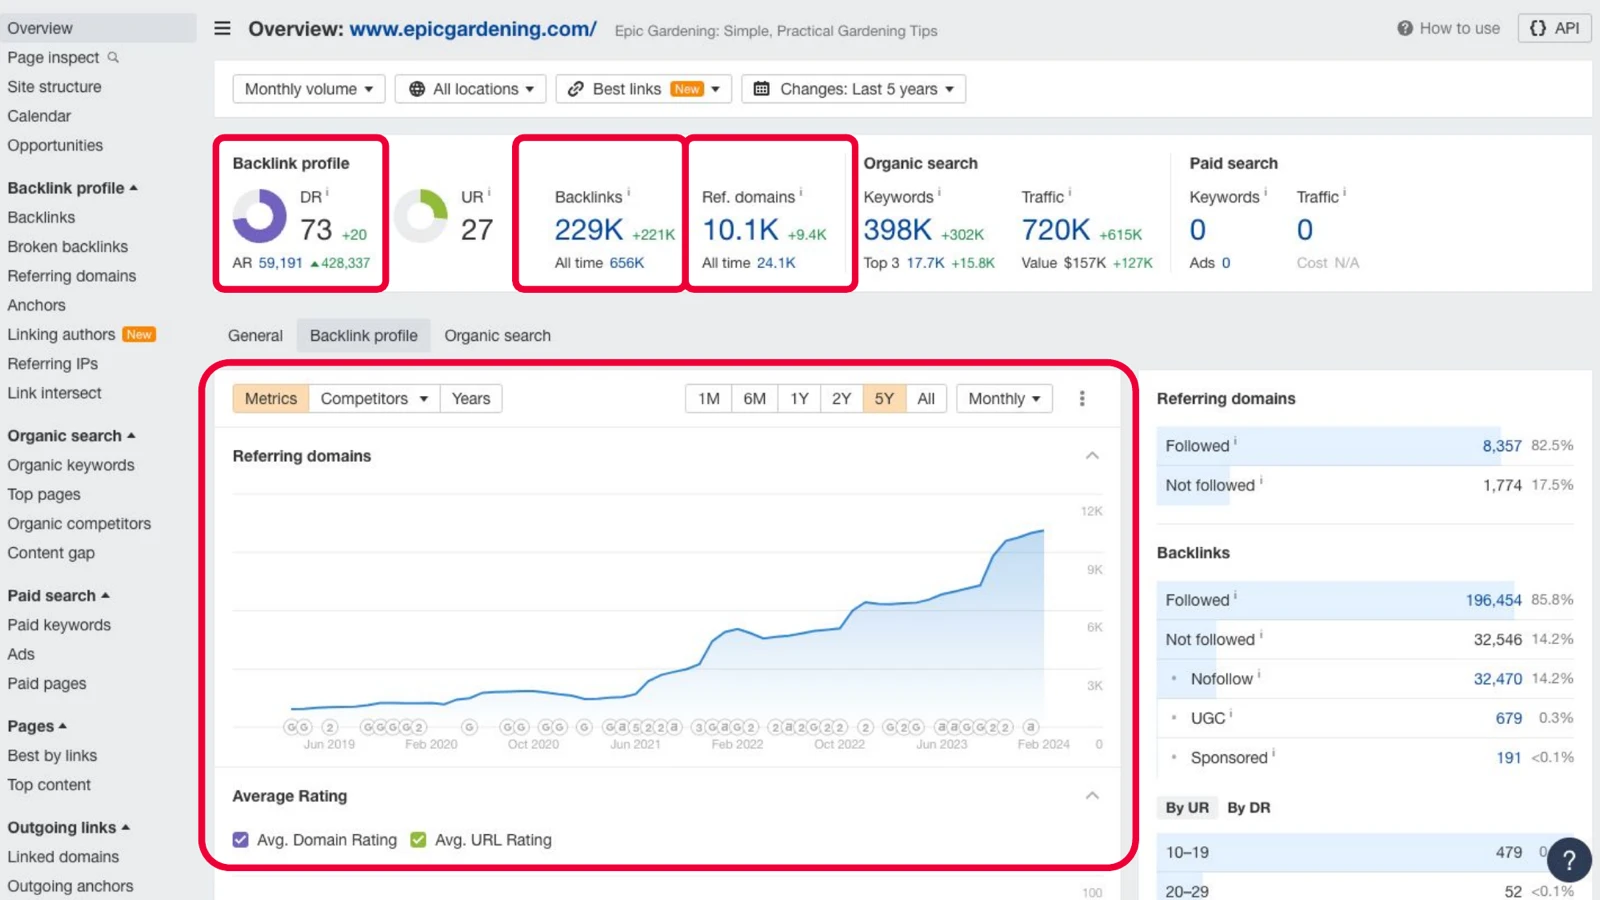Open Site structure in sidebar
This screenshot has height=900, width=1600.
(54, 87)
